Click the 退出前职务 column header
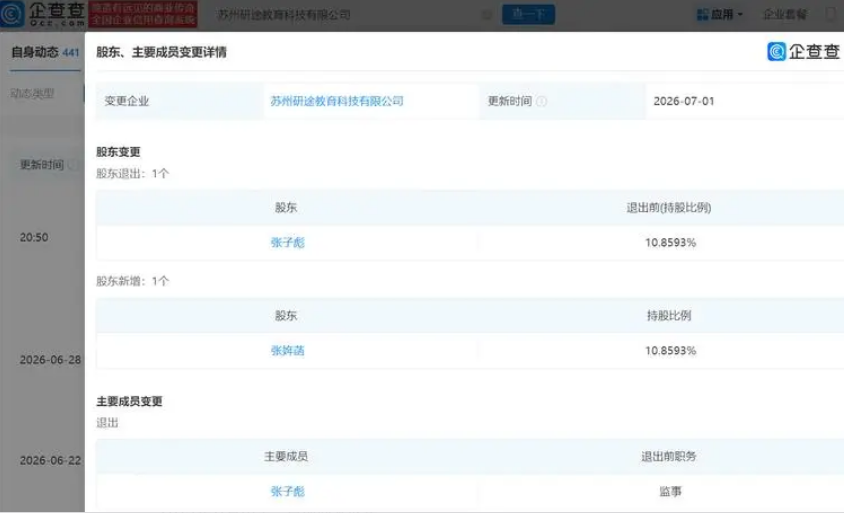Viewport: 844px width, 513px height. 669,456
